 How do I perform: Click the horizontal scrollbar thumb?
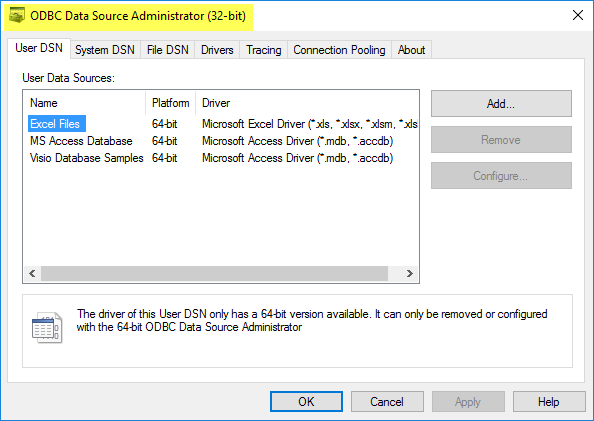(214, 273)
